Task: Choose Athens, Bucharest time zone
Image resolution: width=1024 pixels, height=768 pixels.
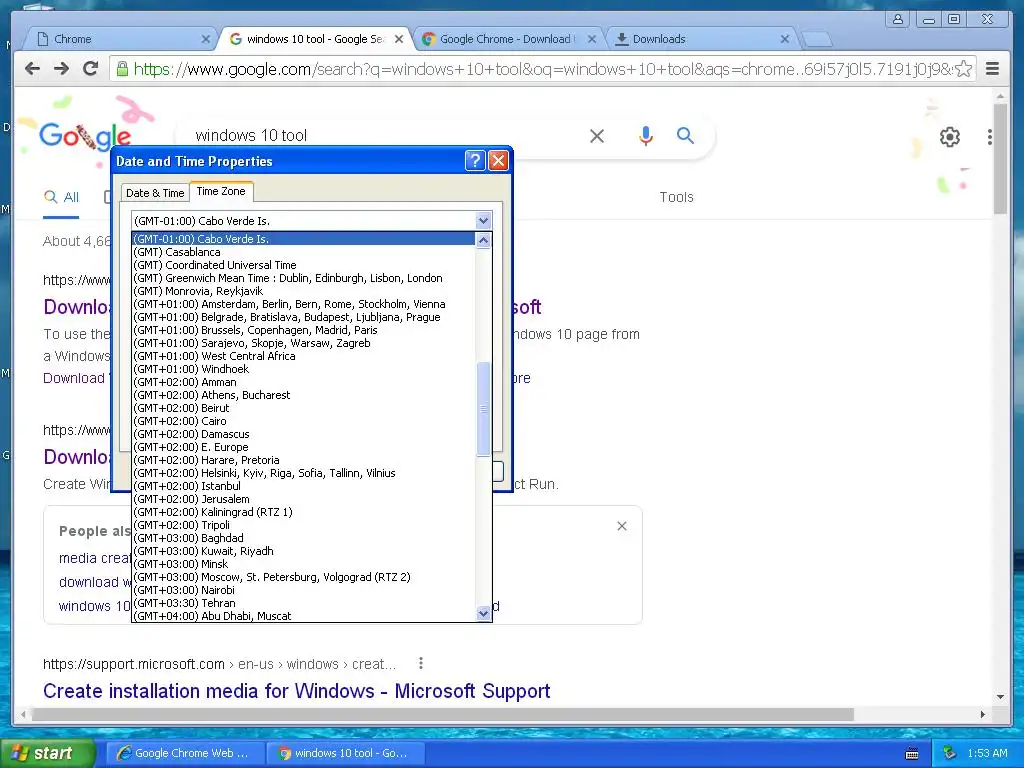Action: click(303, 395)
